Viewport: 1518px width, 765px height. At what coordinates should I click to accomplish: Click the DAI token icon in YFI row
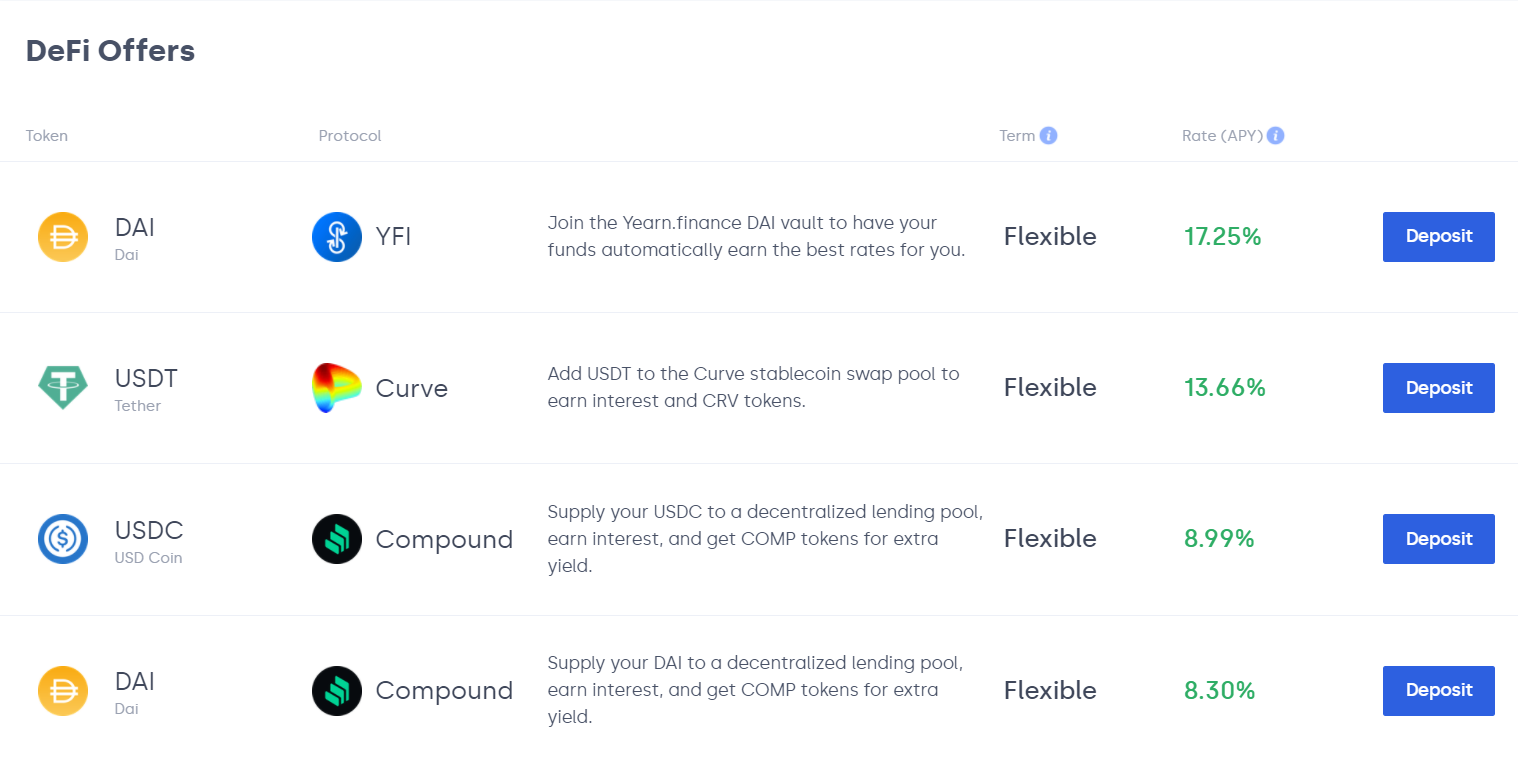click(x=63, y=237)
